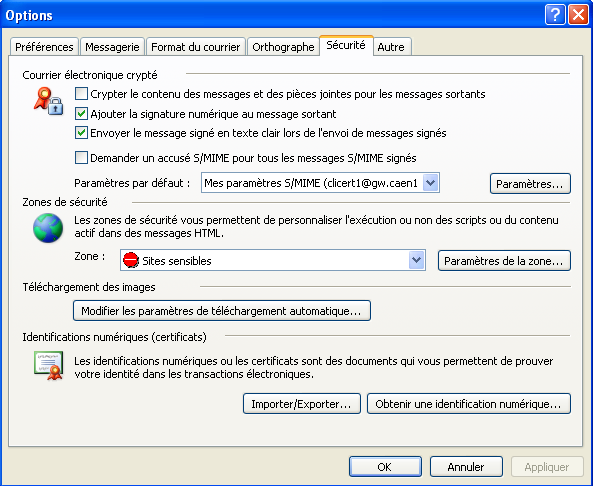Image resolution: width=593 pixels, height=486 pixels.
Task: Uncheck Envoyer le message signé en texte clair
Action: pyautogui.click(x=81, y=133)
